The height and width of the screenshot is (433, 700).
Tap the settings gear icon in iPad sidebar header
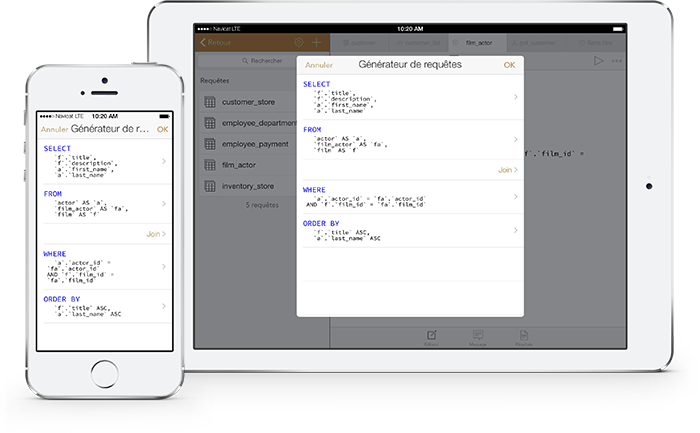(x=298, y=43)
